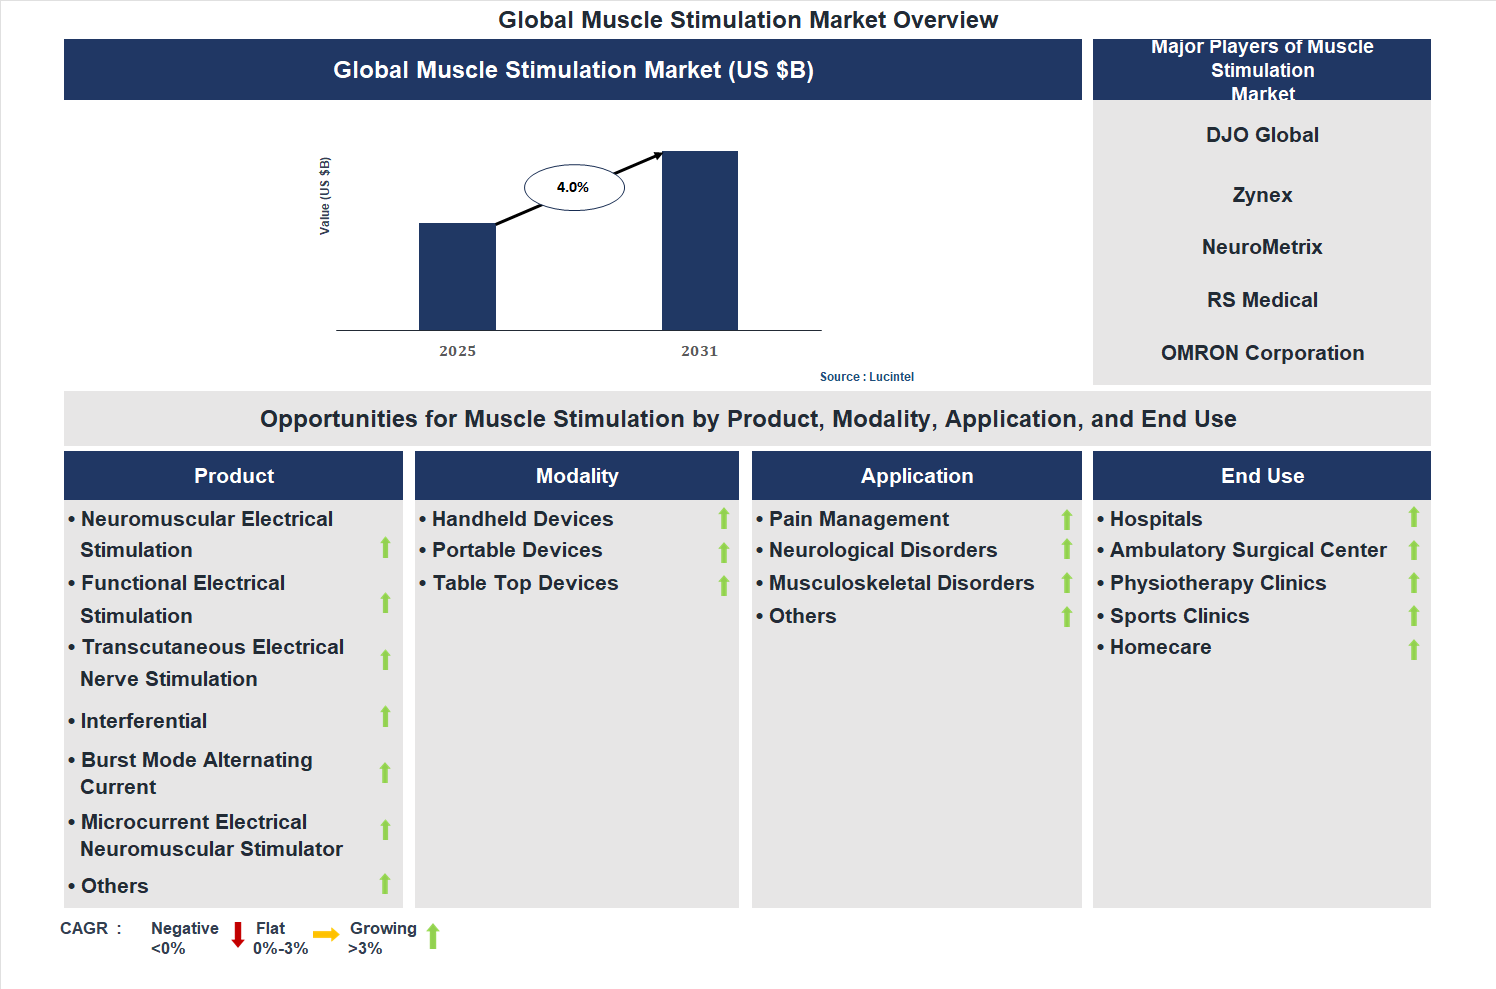
Task: Select the green Growing arrow in the legend
Action: click(x=432, y=937)
